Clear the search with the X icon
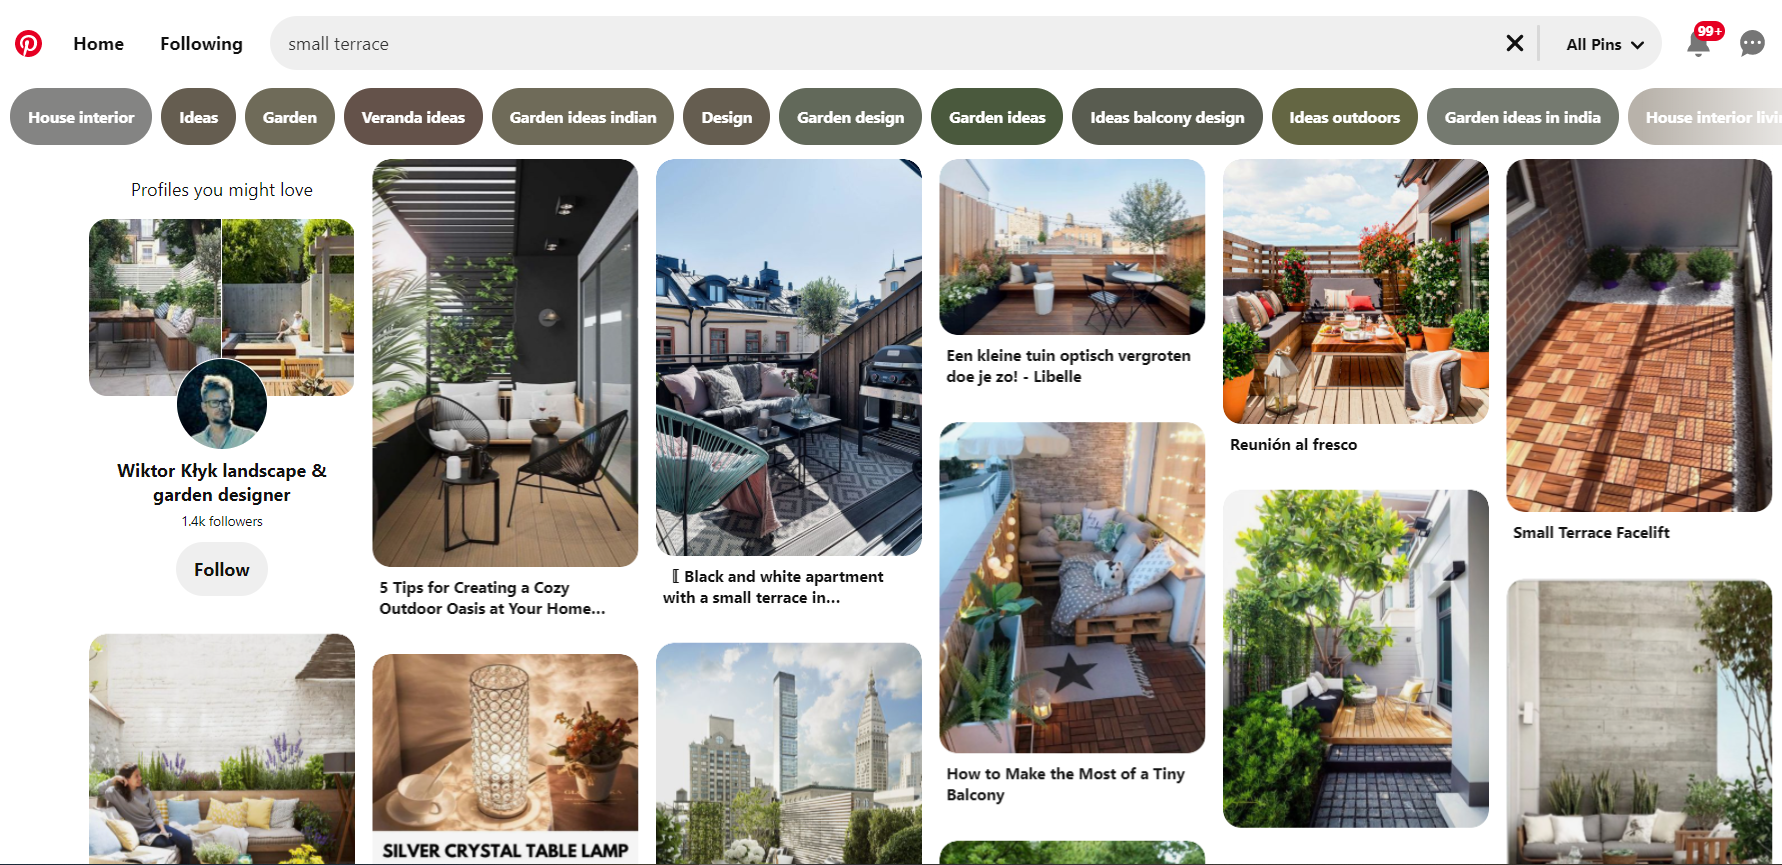 point(1515,43)
